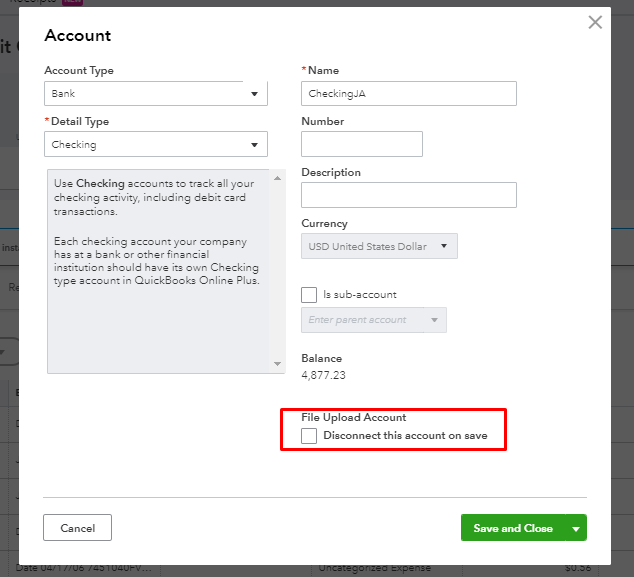Close the Account dialog with X
Viewport: 634px width, 577px height.
[595, 22]
